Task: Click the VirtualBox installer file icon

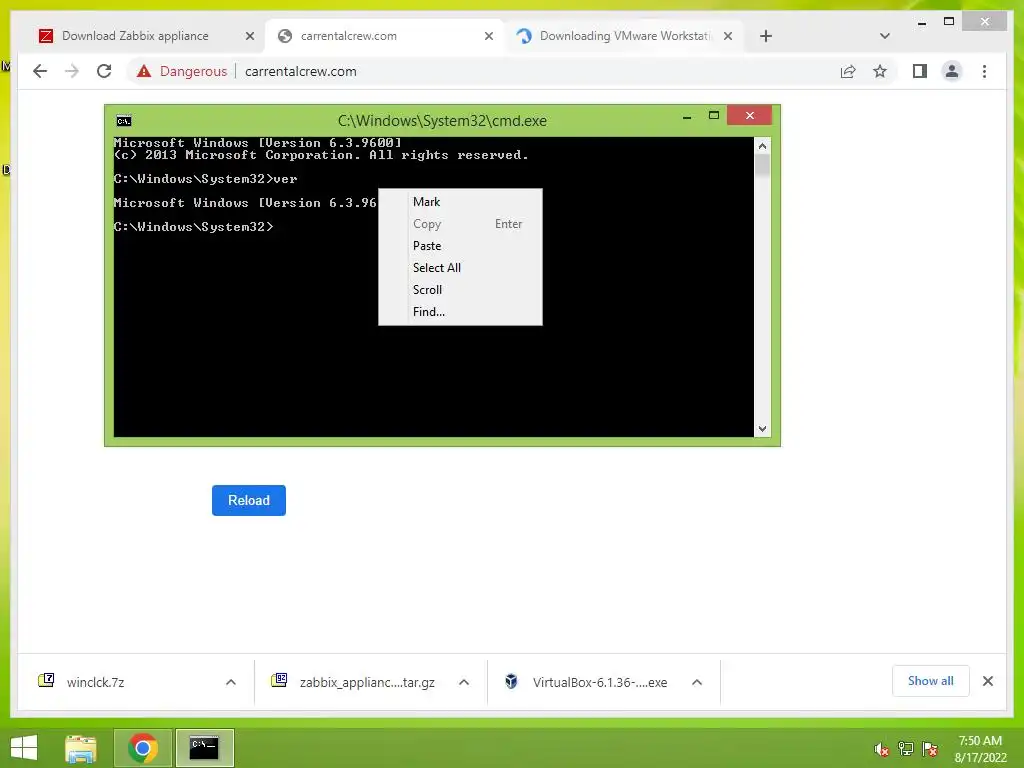Action: click(x=511, y=682)
